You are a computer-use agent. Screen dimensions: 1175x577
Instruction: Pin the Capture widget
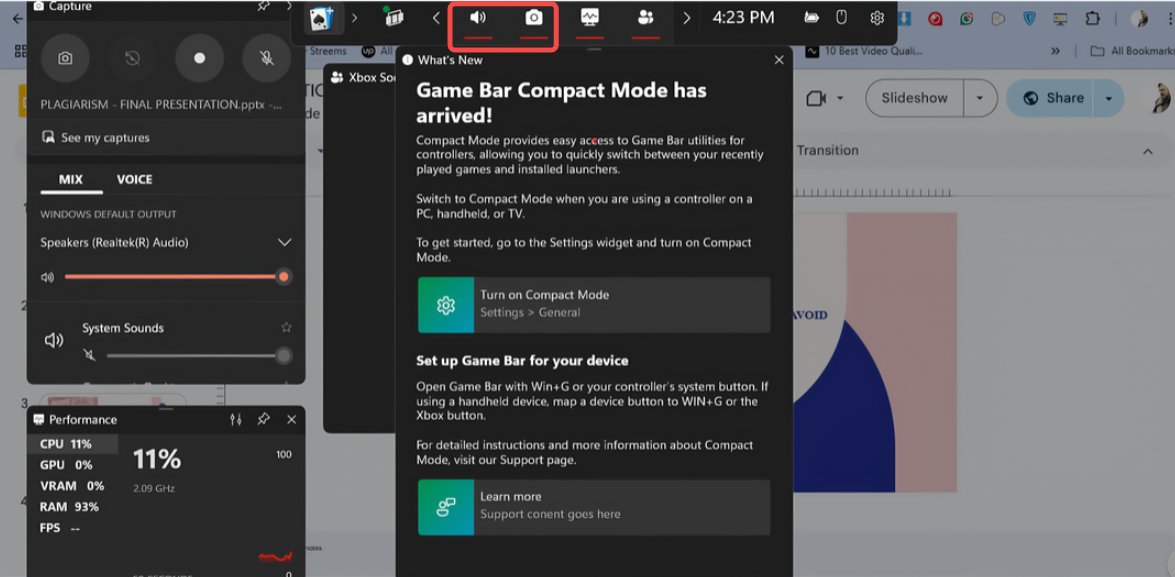click(x=263, y=6)
